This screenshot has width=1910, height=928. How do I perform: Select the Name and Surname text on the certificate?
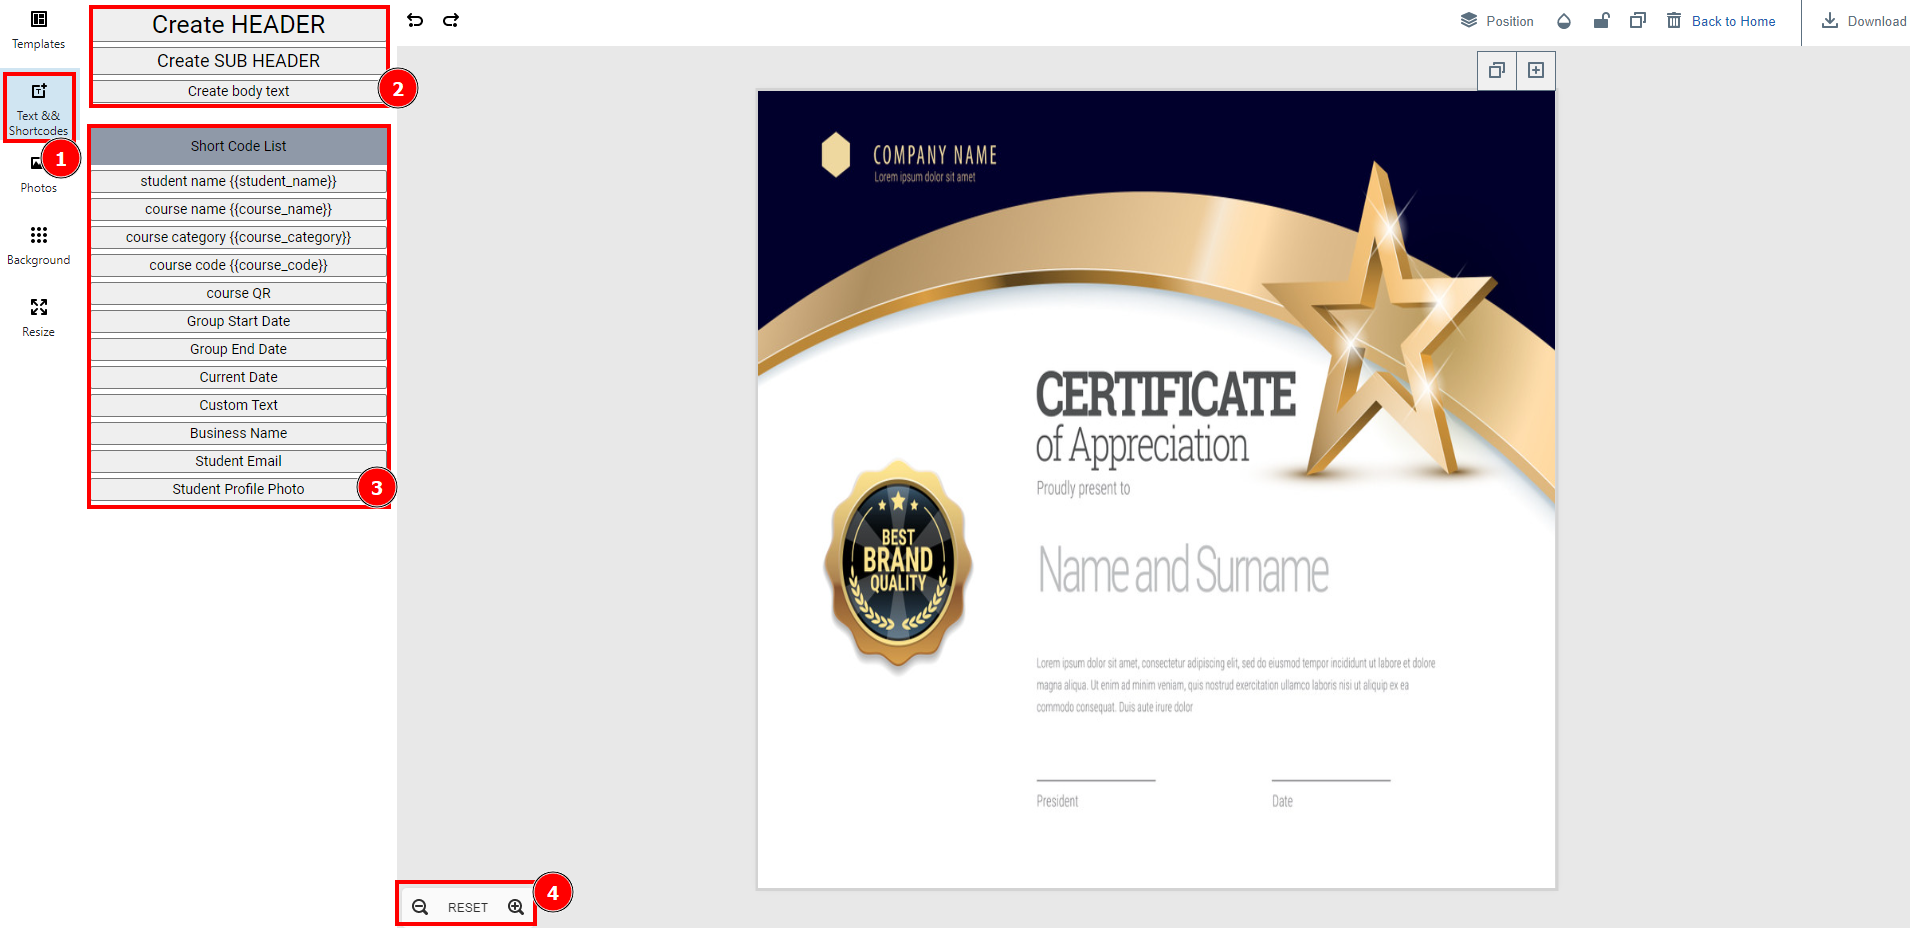1183,570
